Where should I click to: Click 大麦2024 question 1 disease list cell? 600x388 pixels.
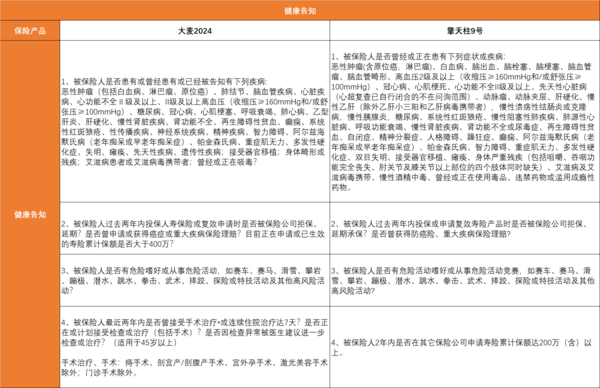pos(195,122)
